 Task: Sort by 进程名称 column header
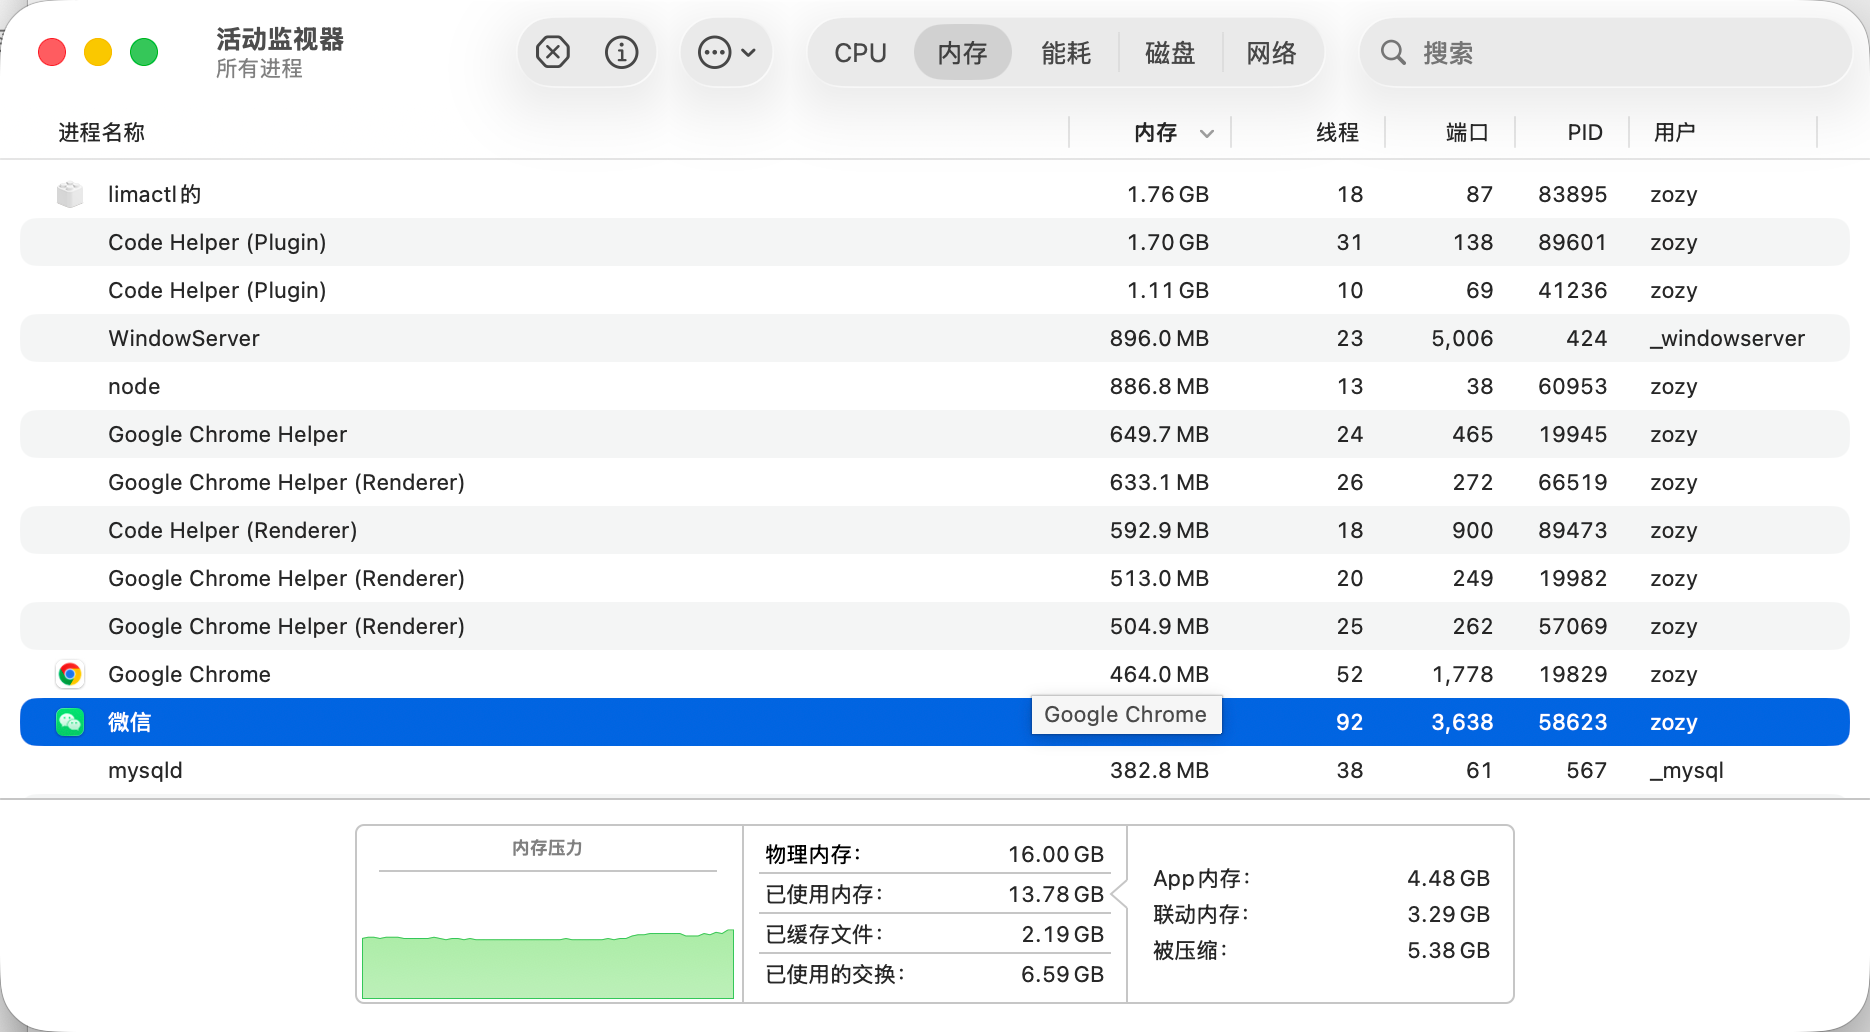(x=102, y=132)
